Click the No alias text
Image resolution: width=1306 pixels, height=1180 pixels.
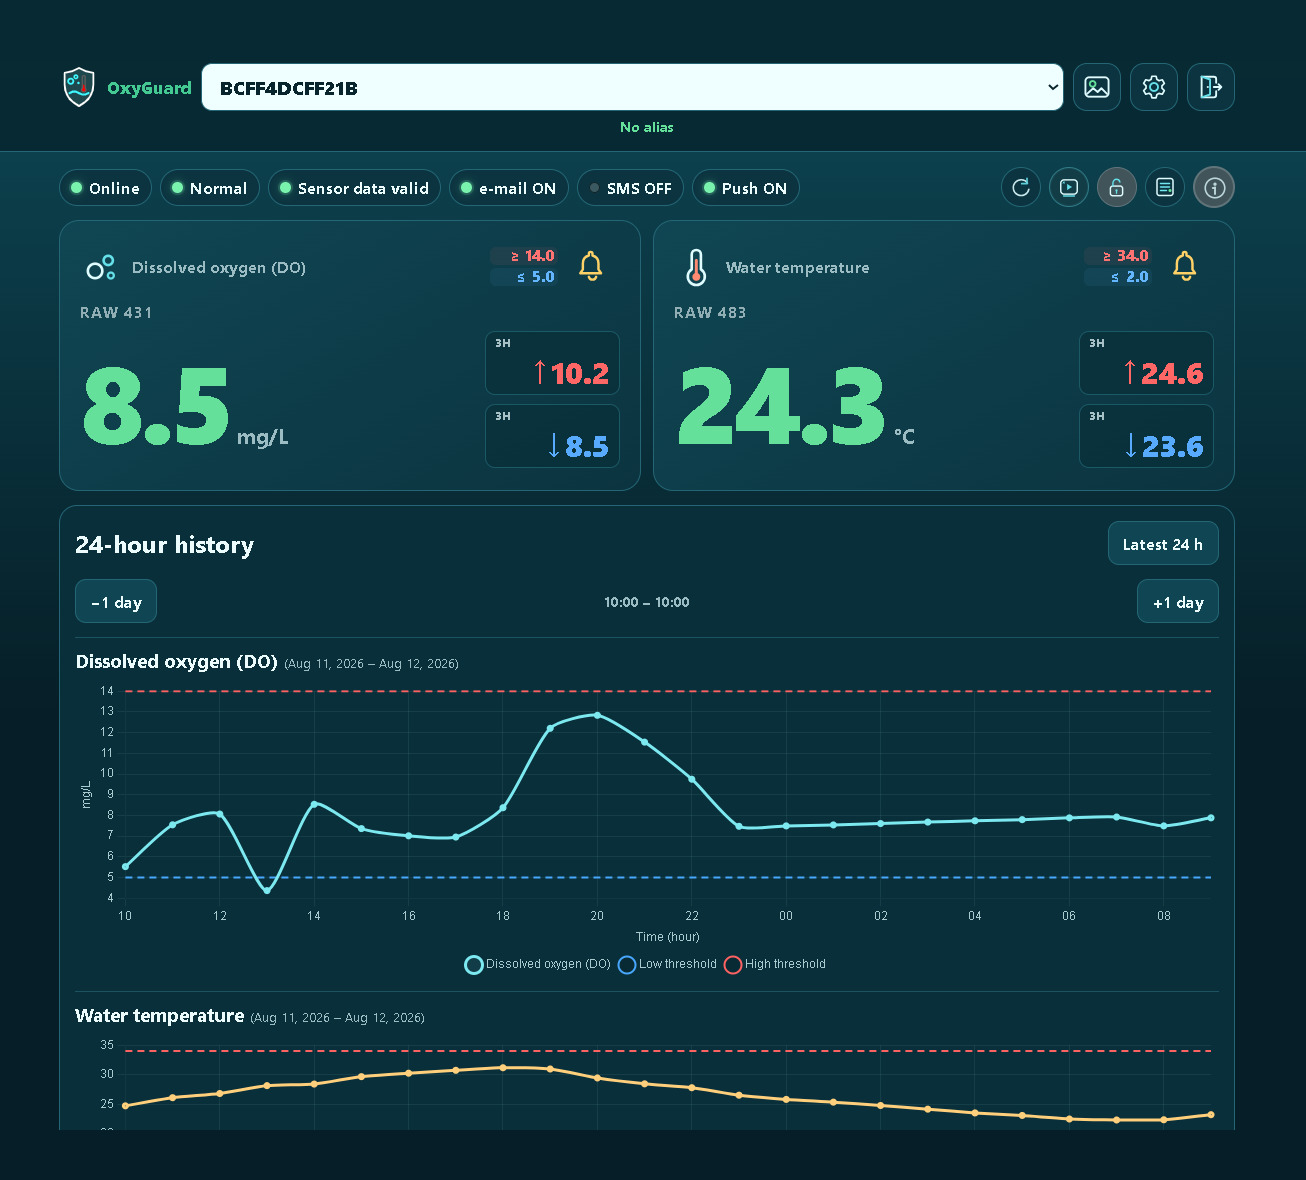point(647,127)
